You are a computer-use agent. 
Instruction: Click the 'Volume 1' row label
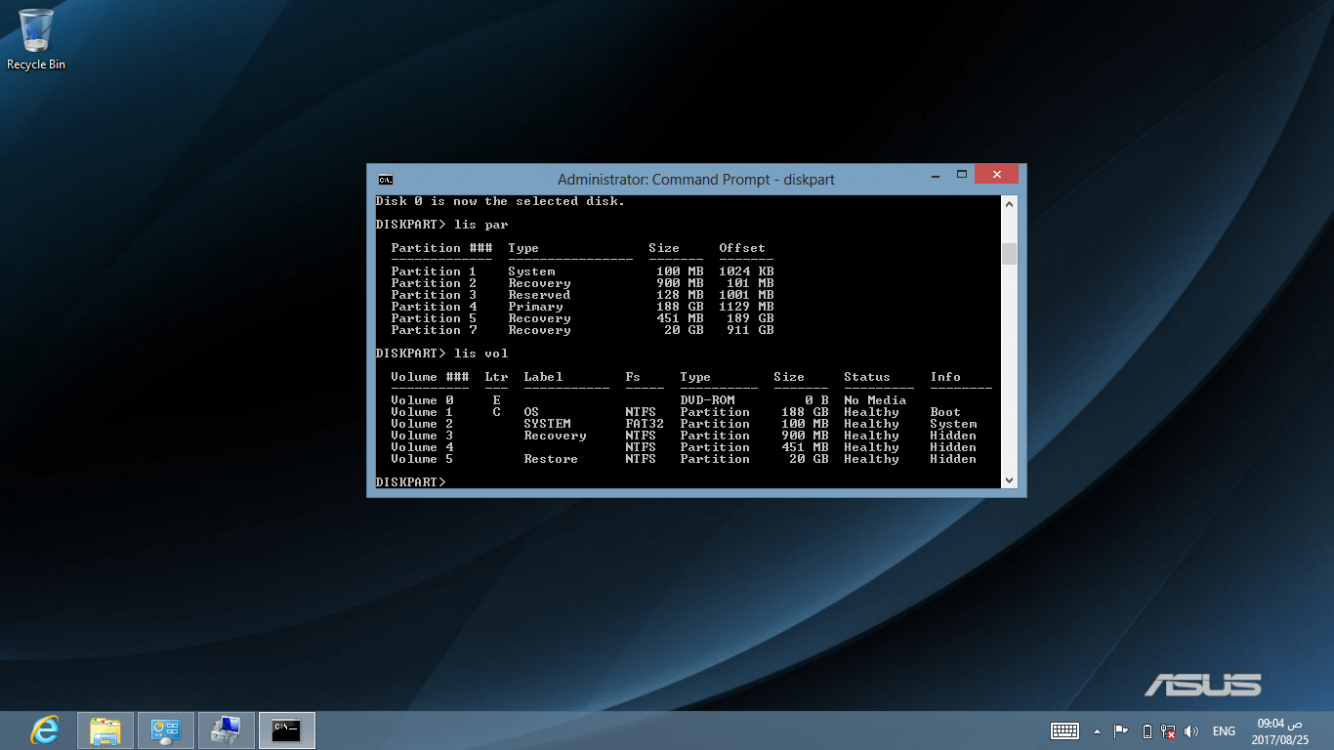coord(422,412)
